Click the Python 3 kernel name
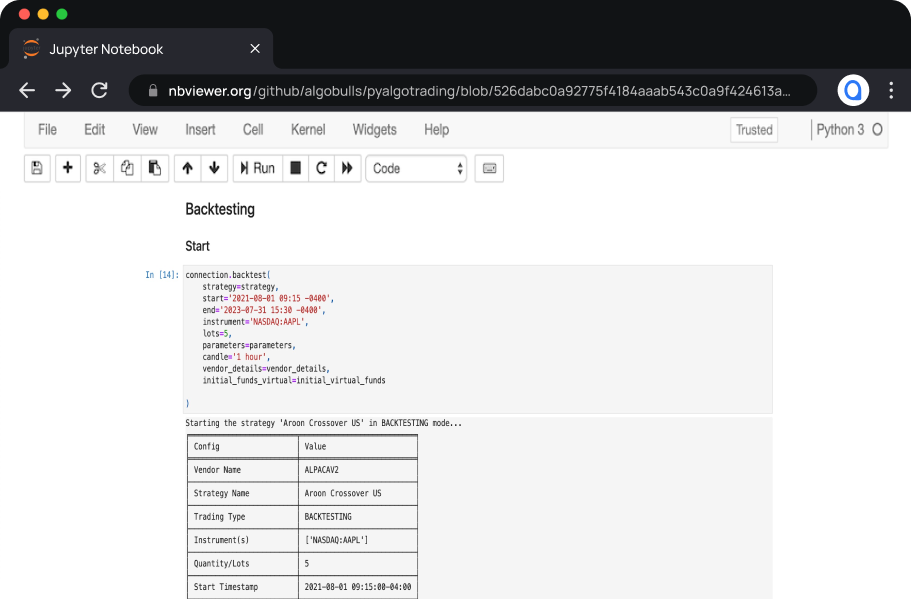This screenshot has width=911, height=599. pos(840,130)
